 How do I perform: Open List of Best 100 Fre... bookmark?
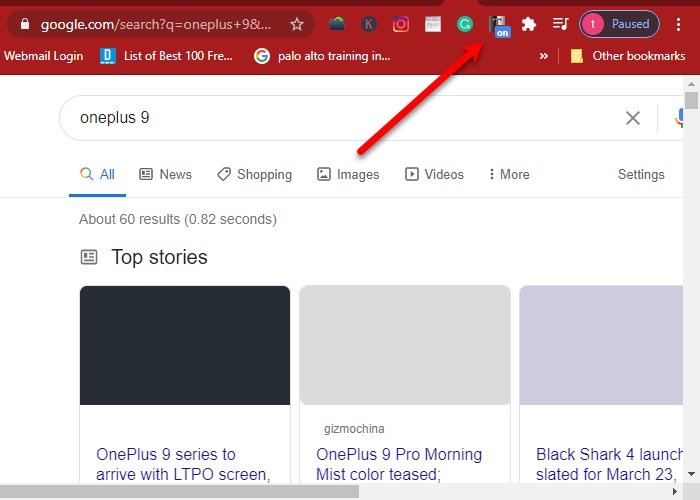coord(166,56)
